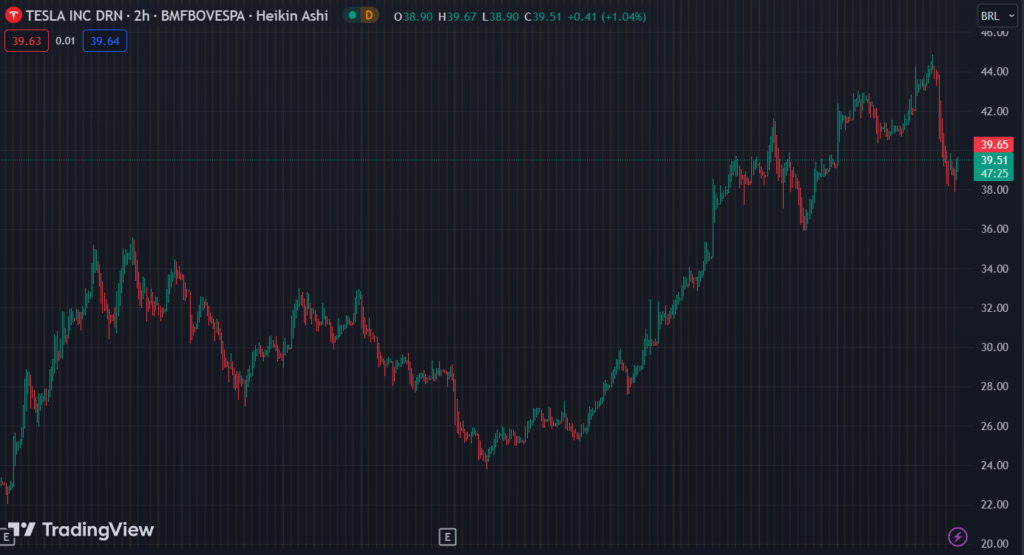1024x555 pixels.
Task: Click the TESLA INC DRN symbol title
Action: [74, 16]
